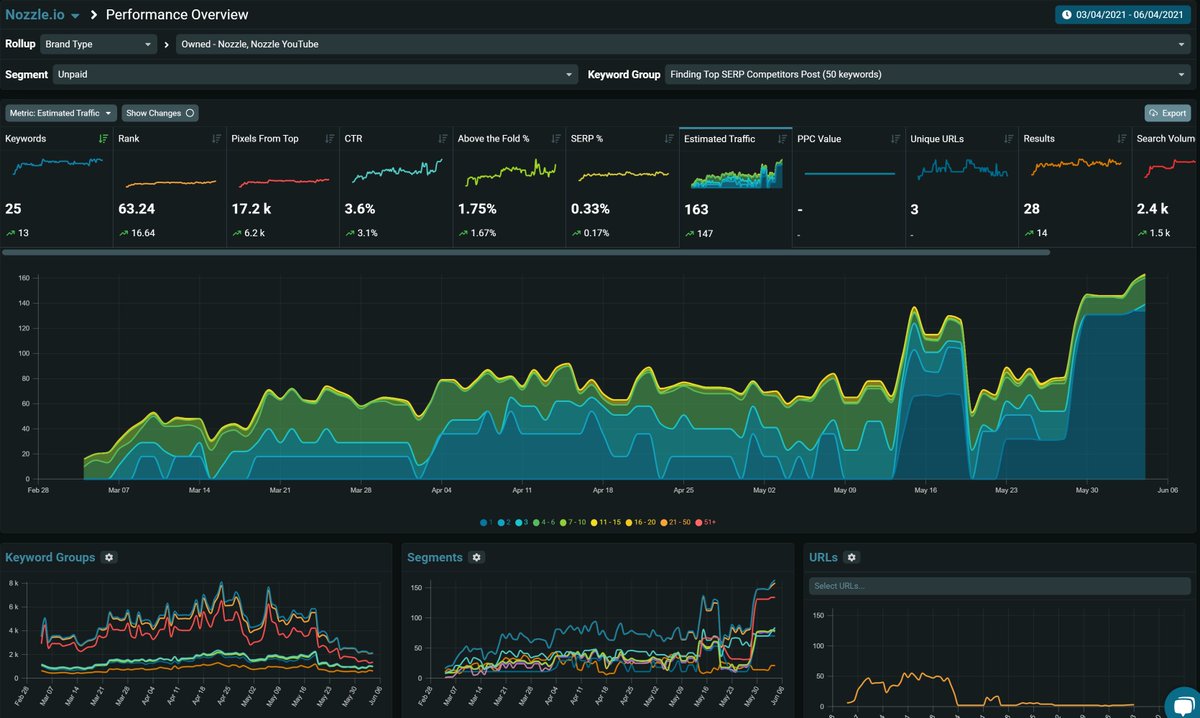The image size is (1200, 718).
Task: Click sort icon on PPC Value card
Action: click(894, 139)
